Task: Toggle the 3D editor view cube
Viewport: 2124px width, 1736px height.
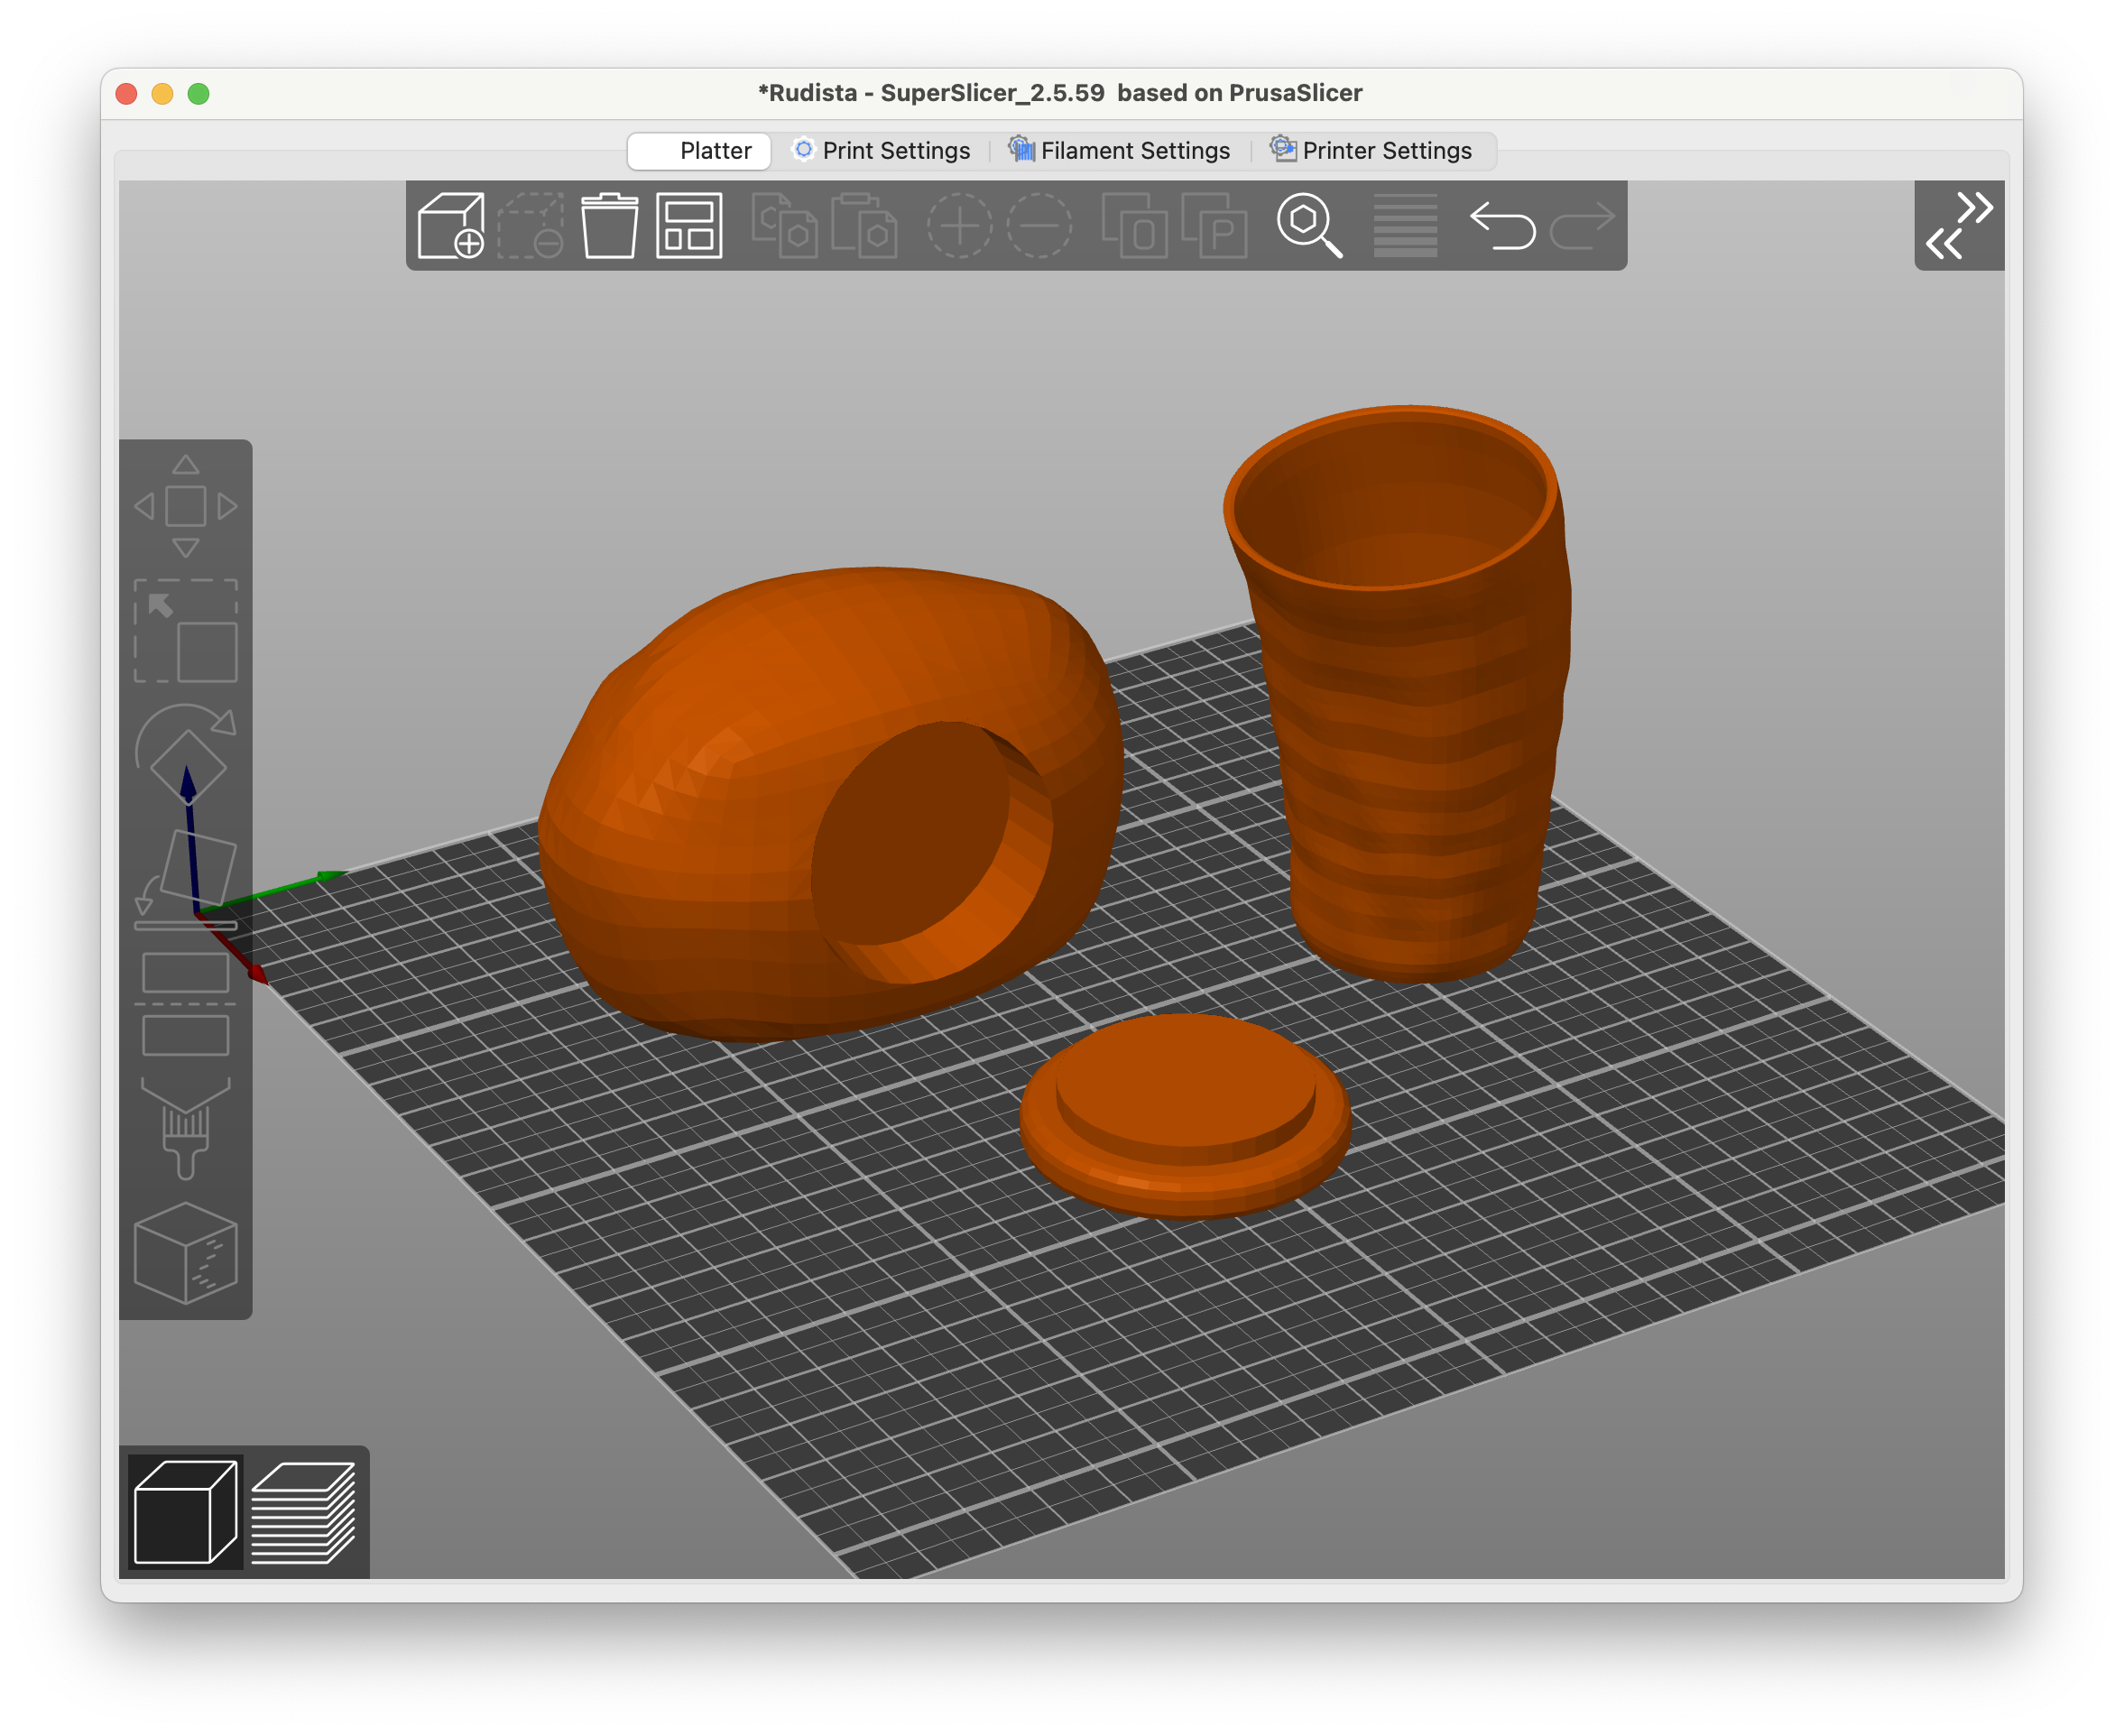Action: 186,1512
